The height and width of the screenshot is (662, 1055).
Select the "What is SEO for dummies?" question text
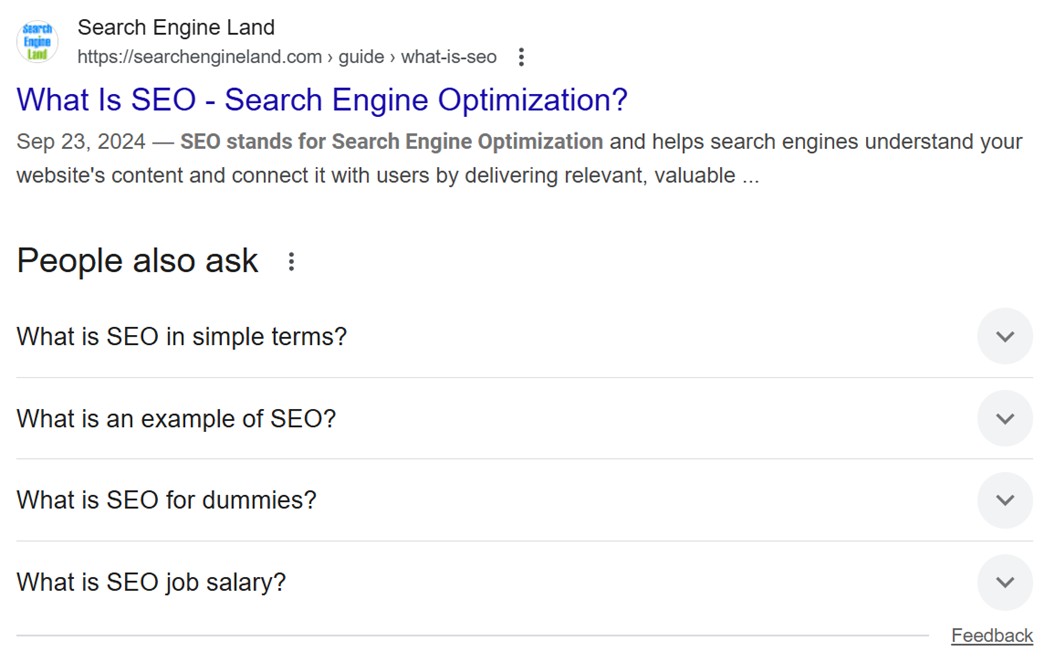pos(166,500)
